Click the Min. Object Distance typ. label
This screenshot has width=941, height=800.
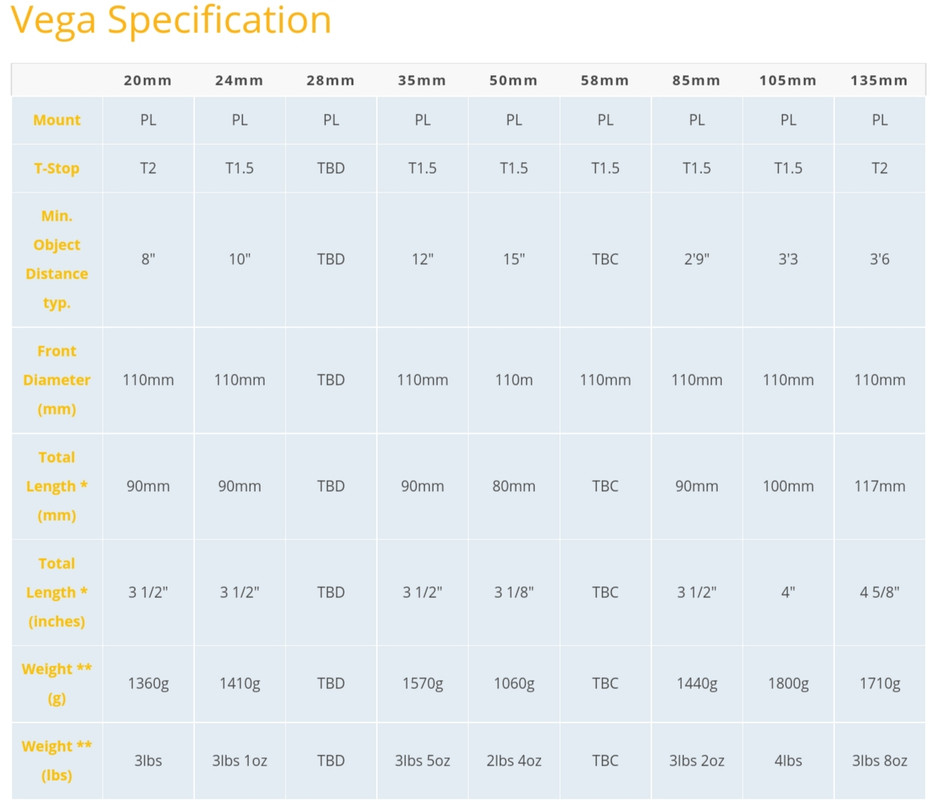pos(56,259)
